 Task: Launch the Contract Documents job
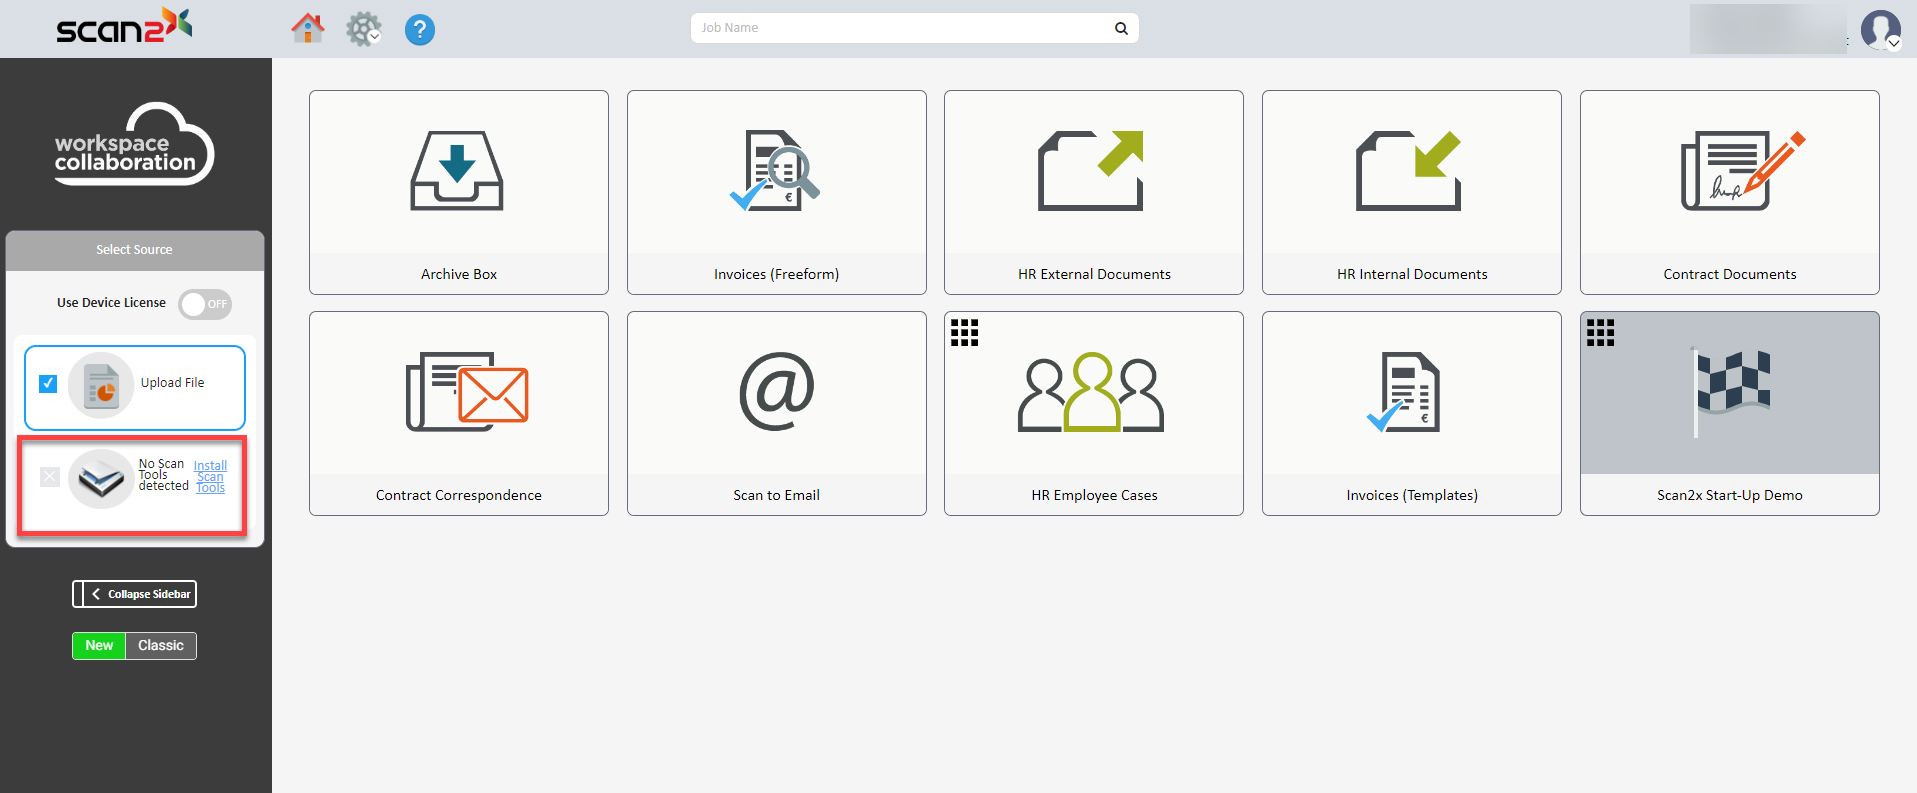pos(1729,192)
